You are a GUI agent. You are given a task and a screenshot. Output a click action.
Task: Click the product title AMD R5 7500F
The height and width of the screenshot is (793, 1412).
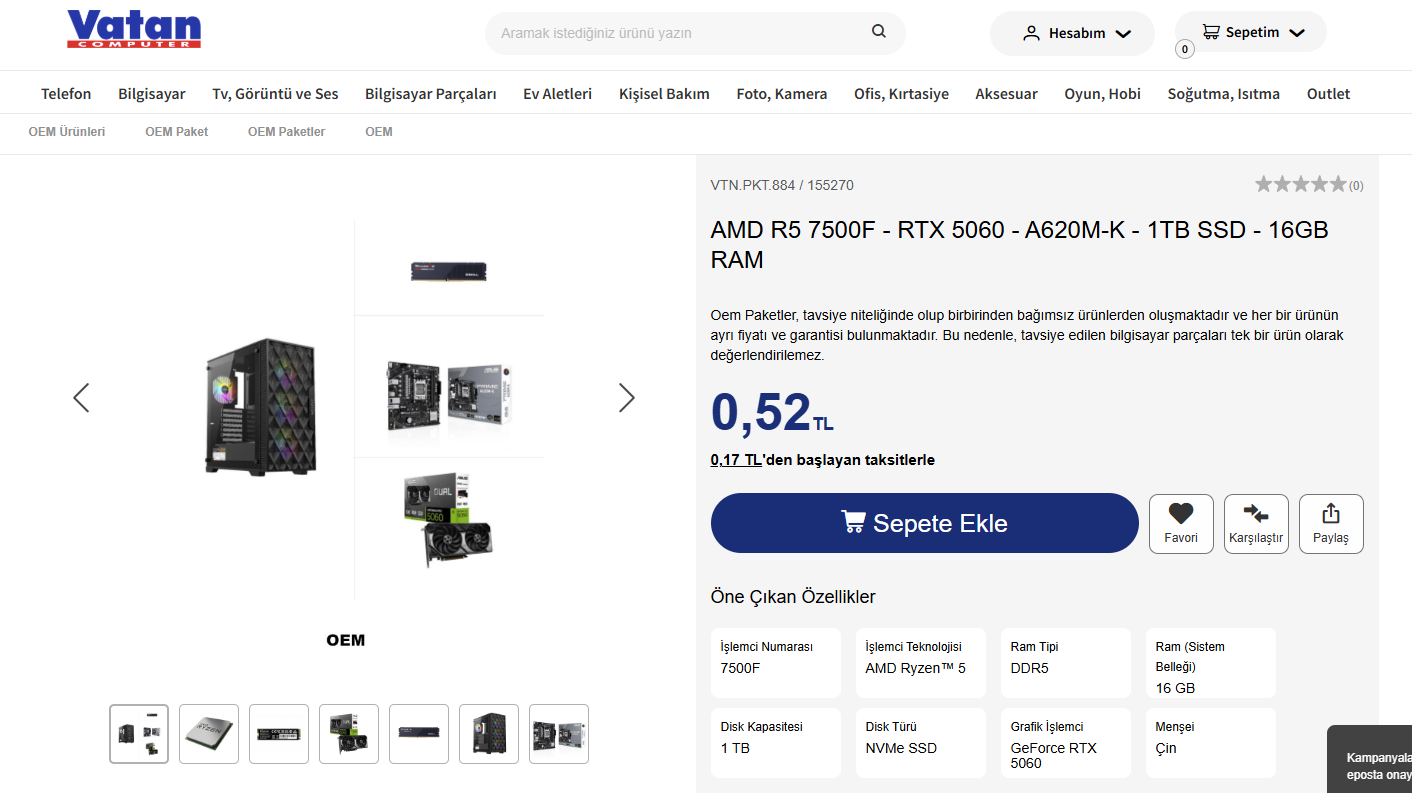[1019, 245]
